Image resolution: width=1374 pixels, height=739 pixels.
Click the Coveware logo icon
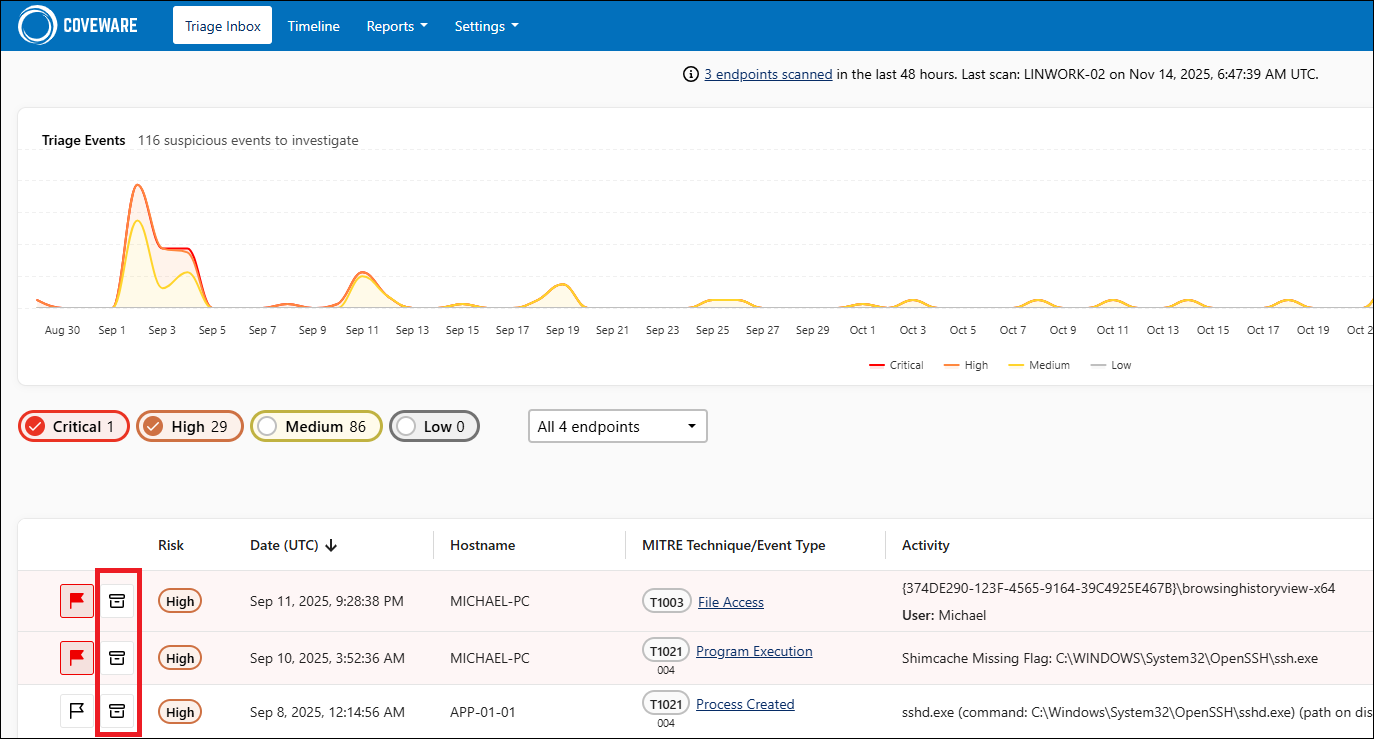click(x=37, y=26)
